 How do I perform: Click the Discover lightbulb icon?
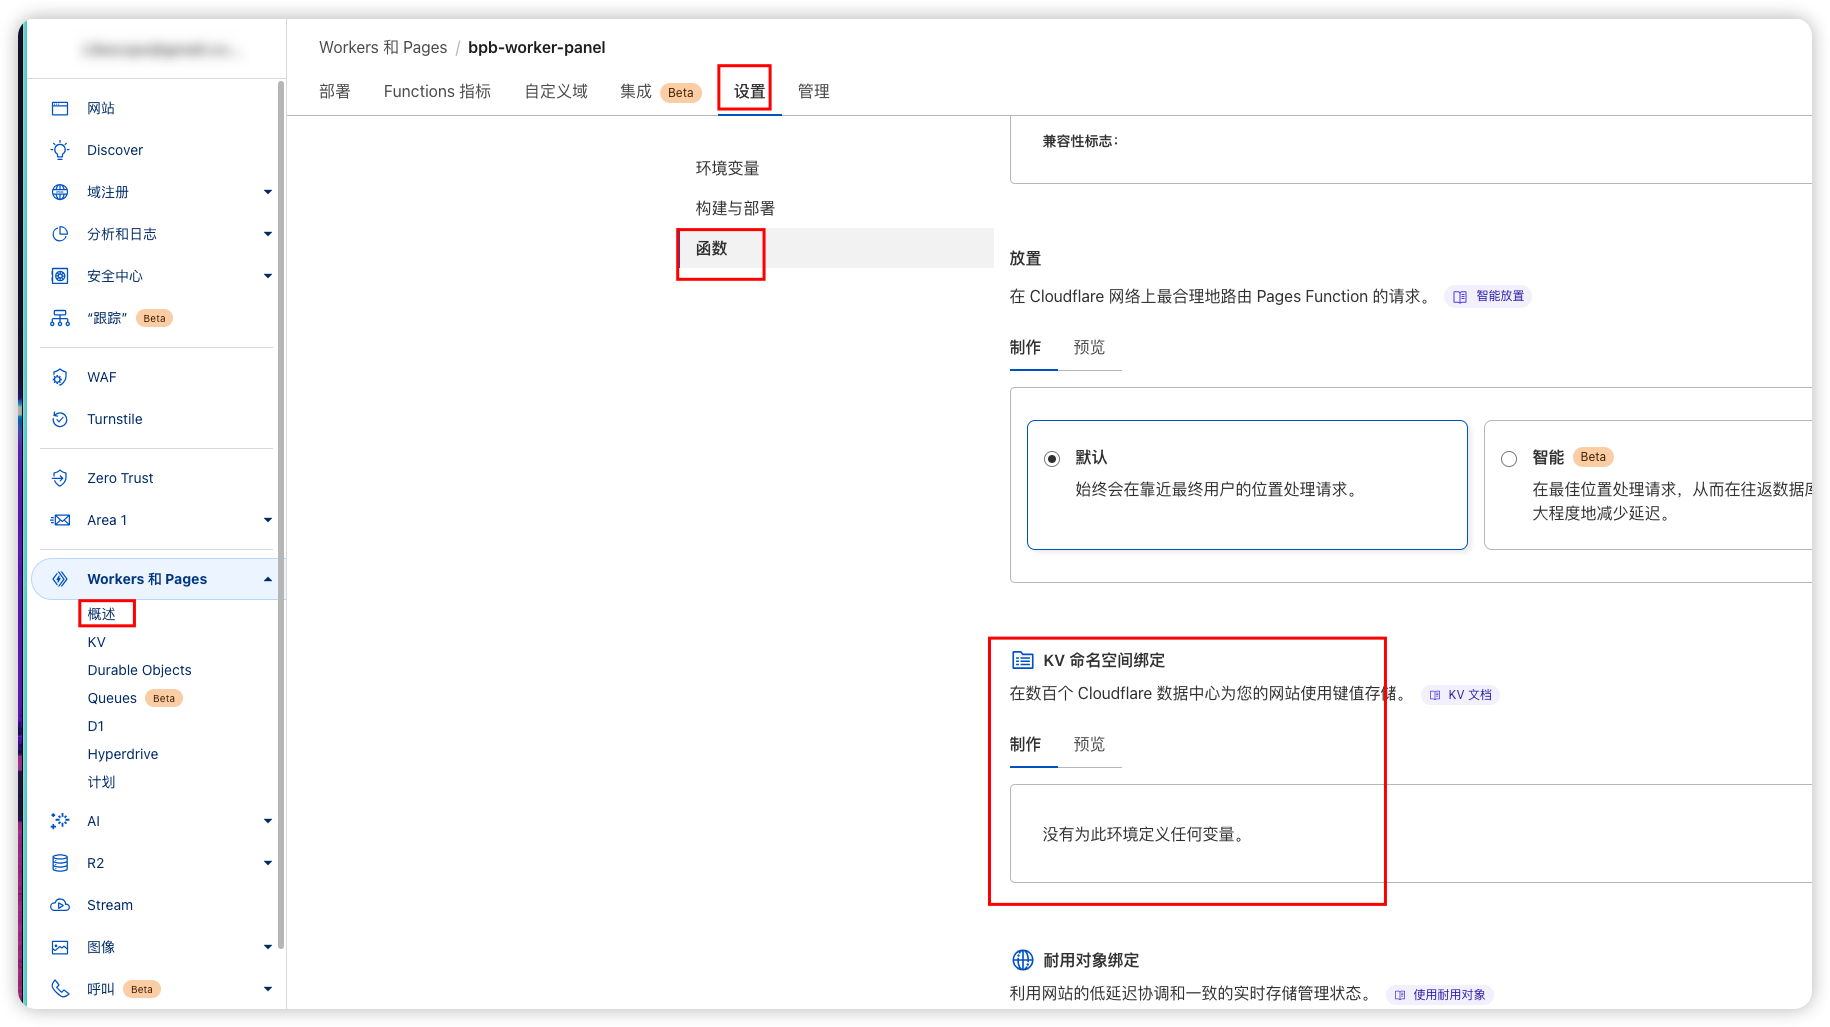click(x=60, y=150)
